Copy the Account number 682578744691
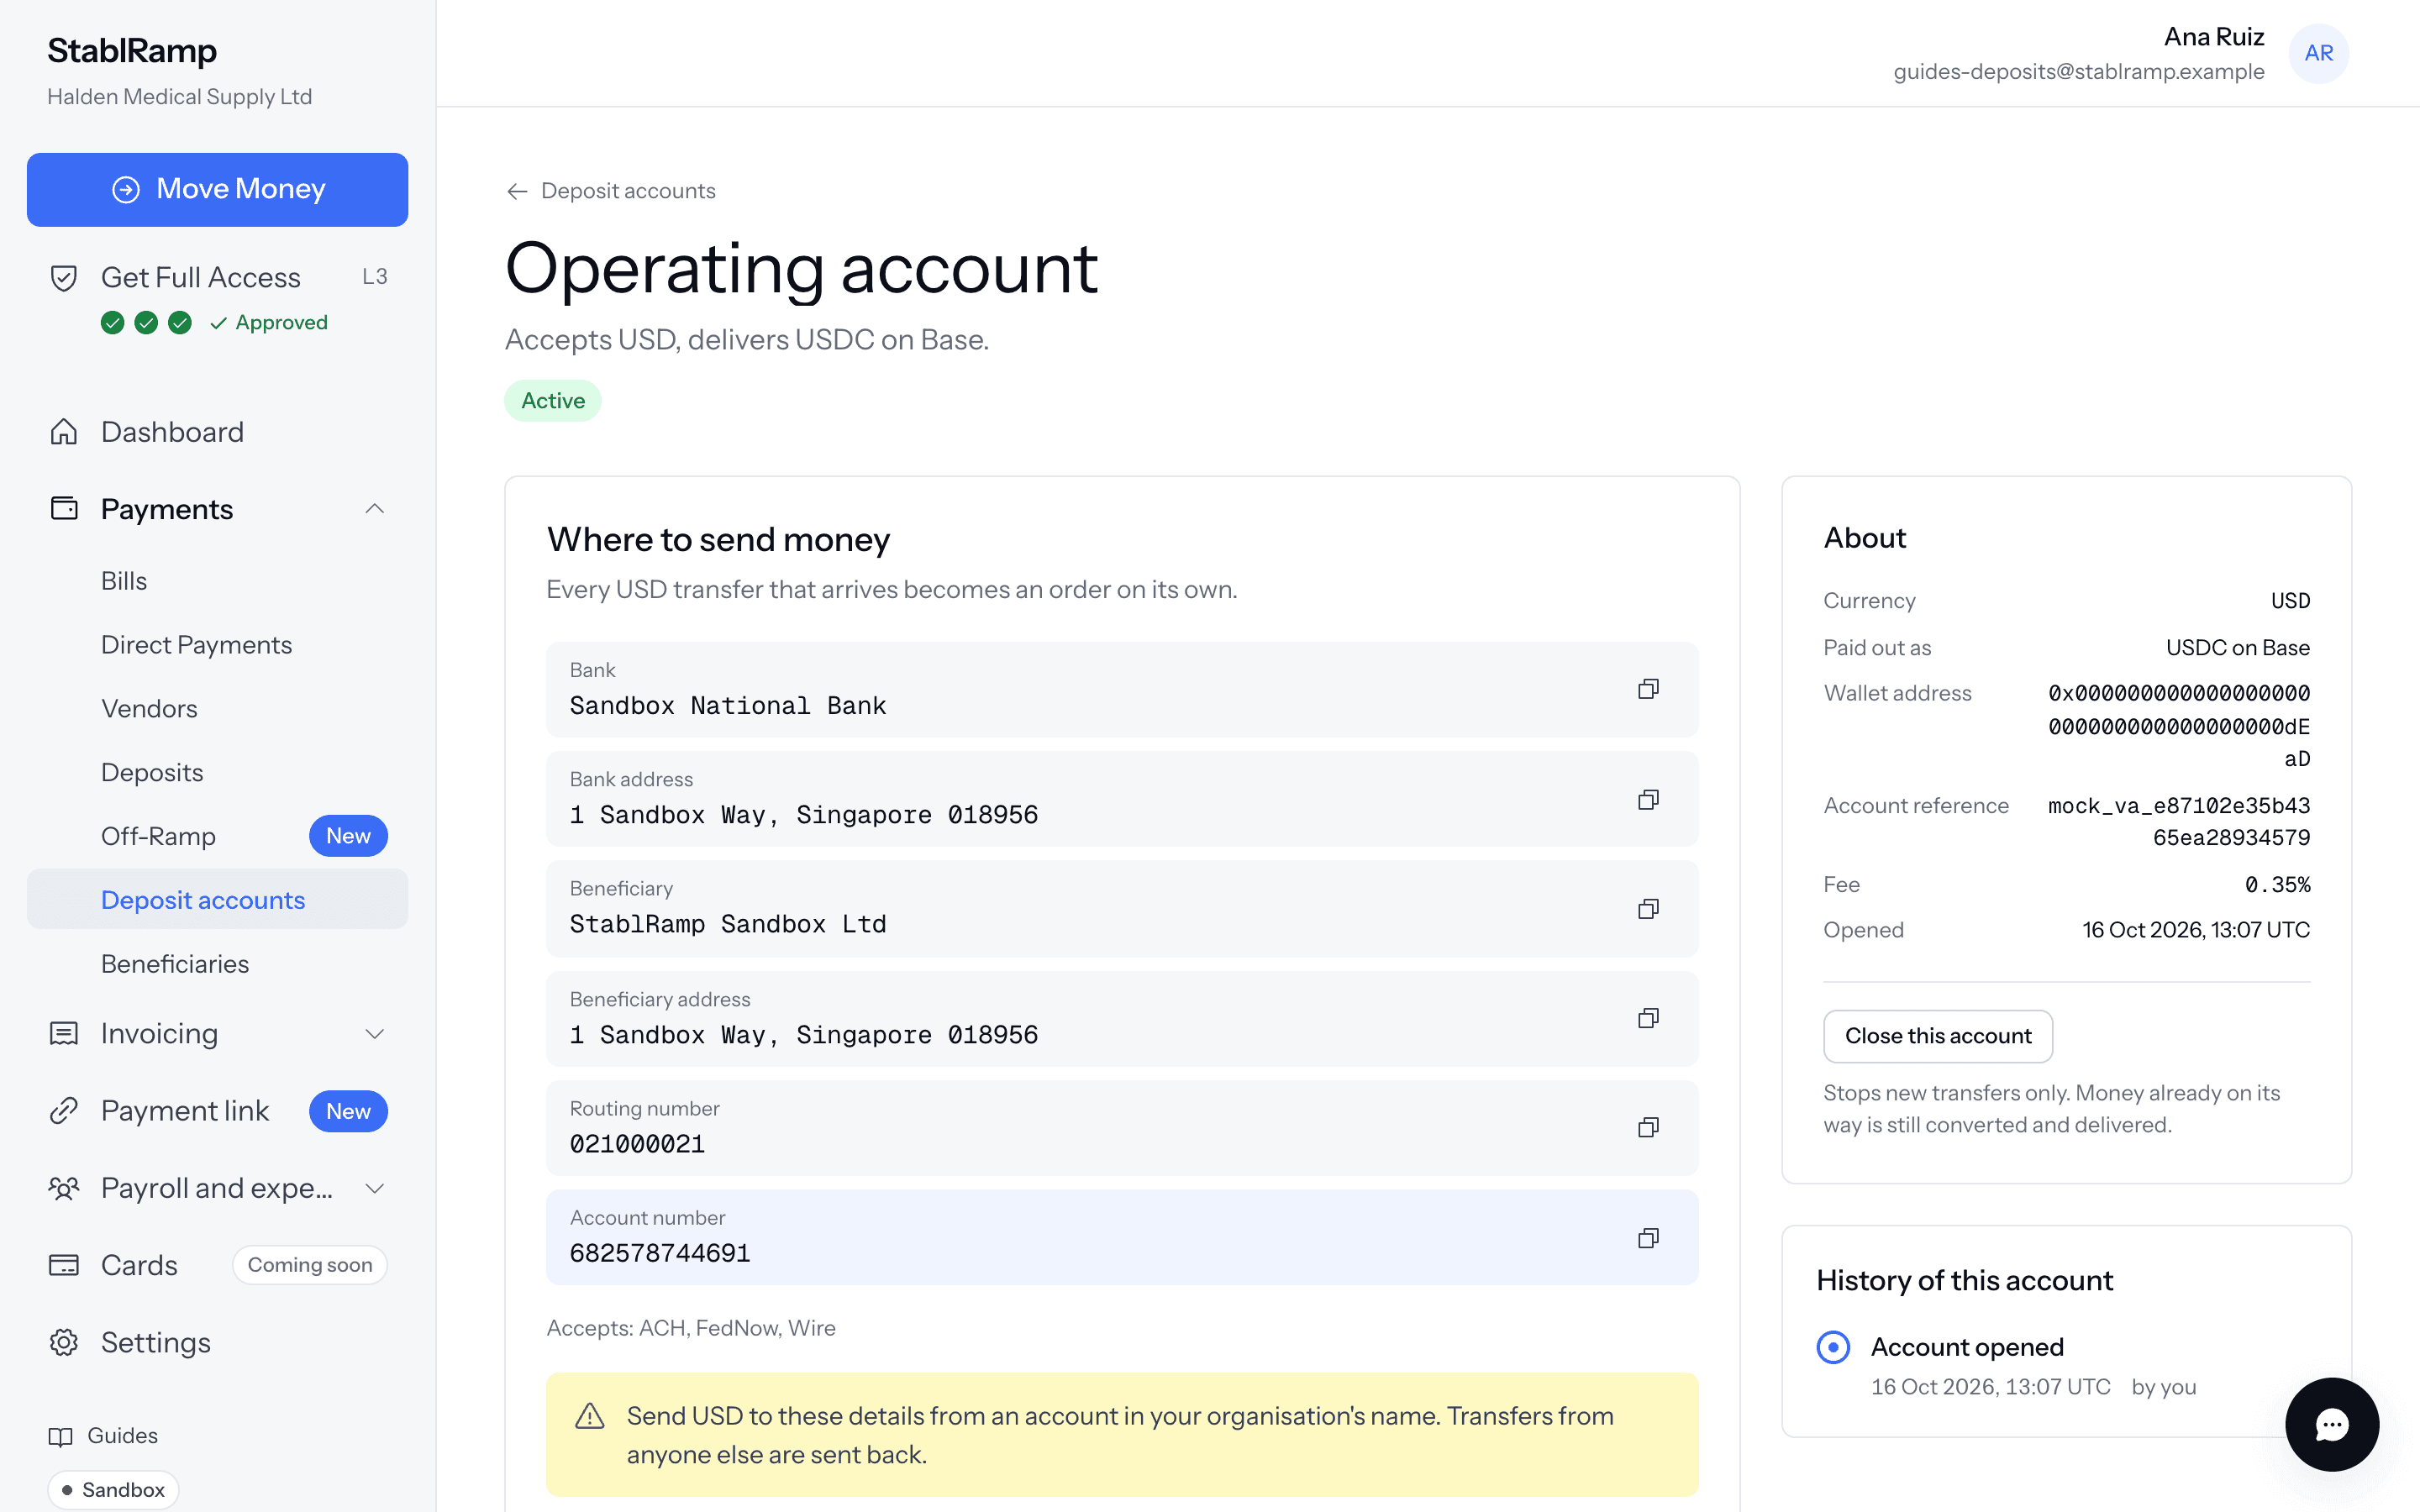This screenshot has width=2420, height=1512. click(x=1648, y=1238)
